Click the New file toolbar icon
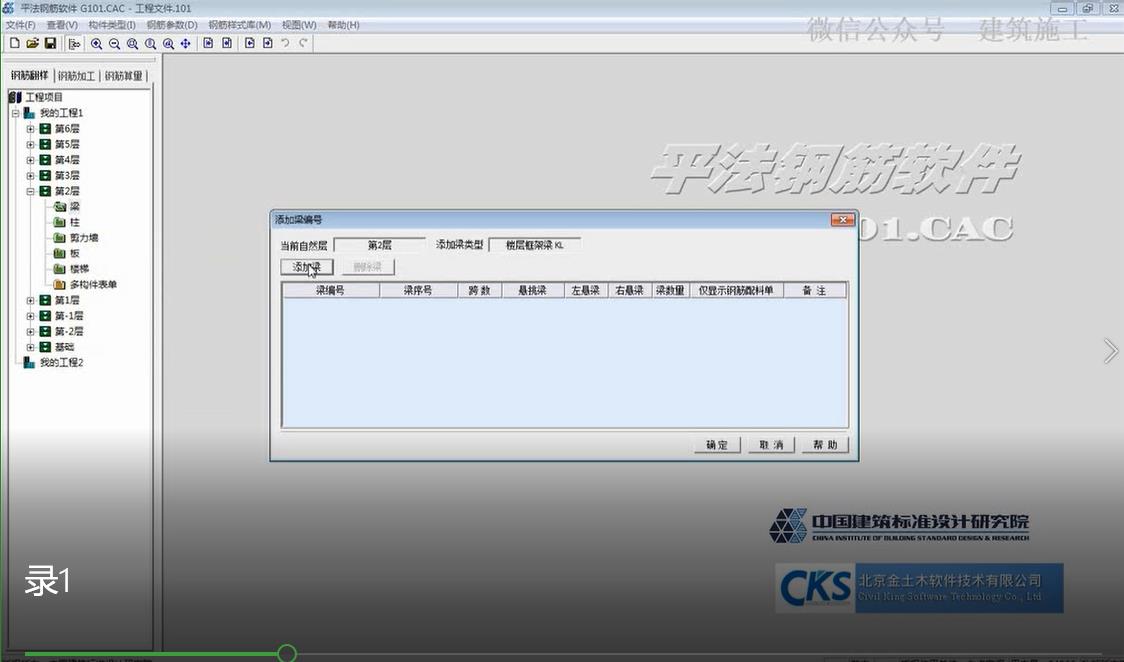The image size is (1124, 662). coord(14,43)
